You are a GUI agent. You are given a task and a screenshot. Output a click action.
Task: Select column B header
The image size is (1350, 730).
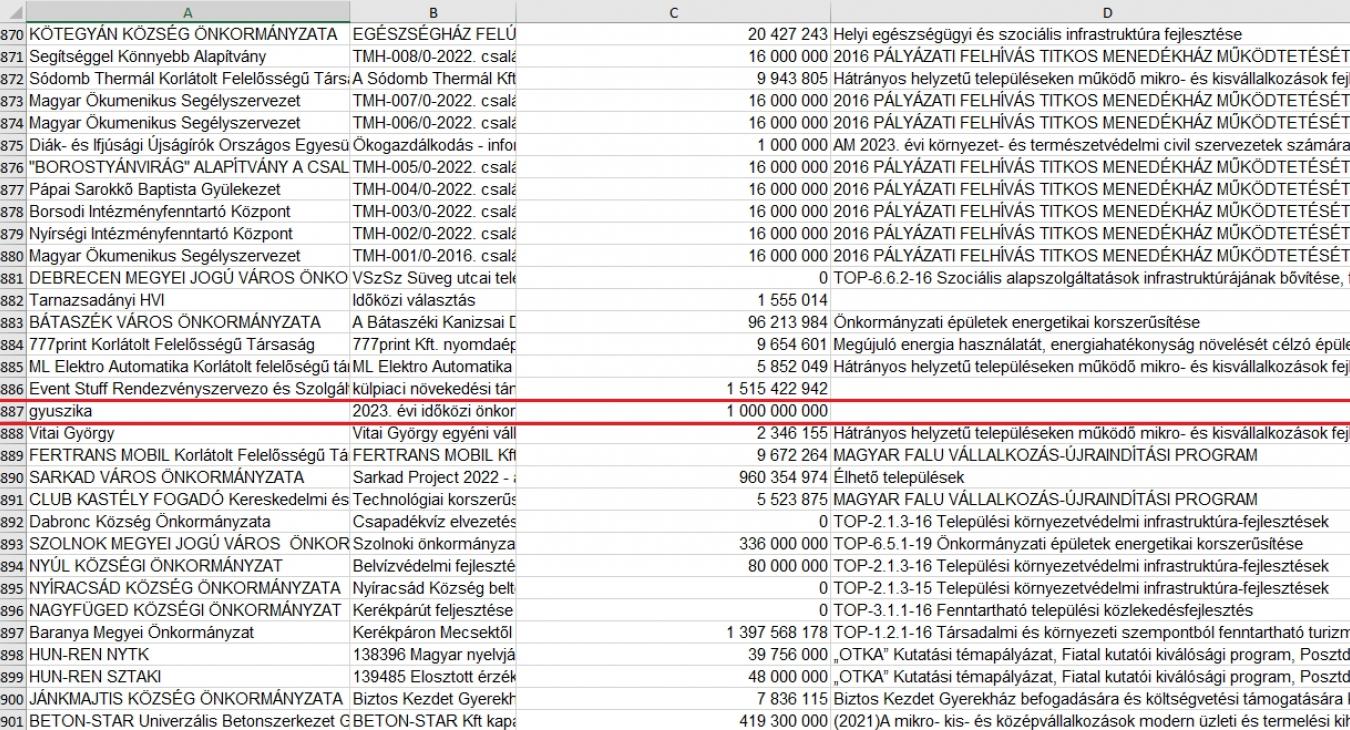point(433,11)
